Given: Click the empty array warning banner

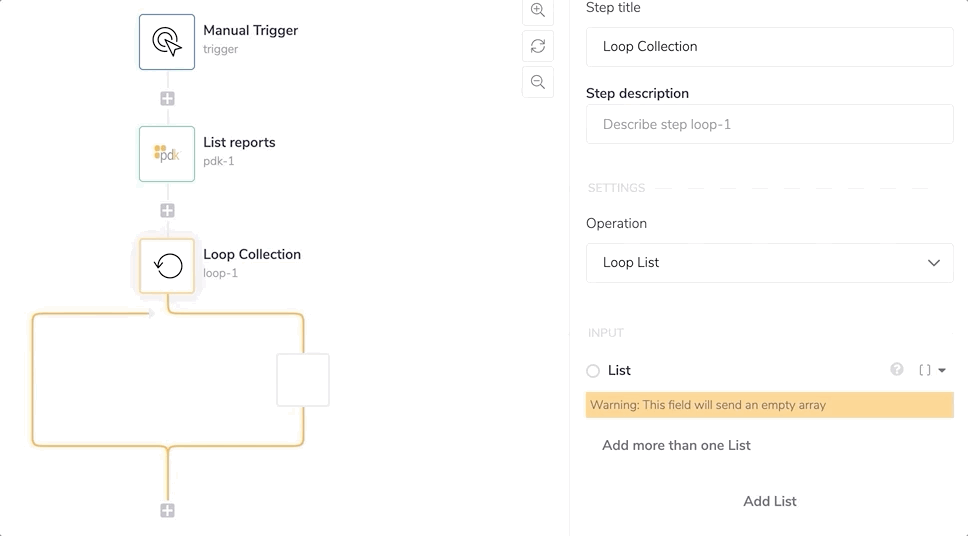Looking at the screenshot, I should click(769, 405).
